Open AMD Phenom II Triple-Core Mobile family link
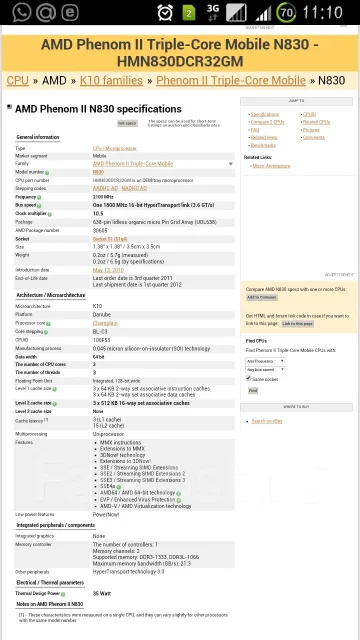 (133, 164)
